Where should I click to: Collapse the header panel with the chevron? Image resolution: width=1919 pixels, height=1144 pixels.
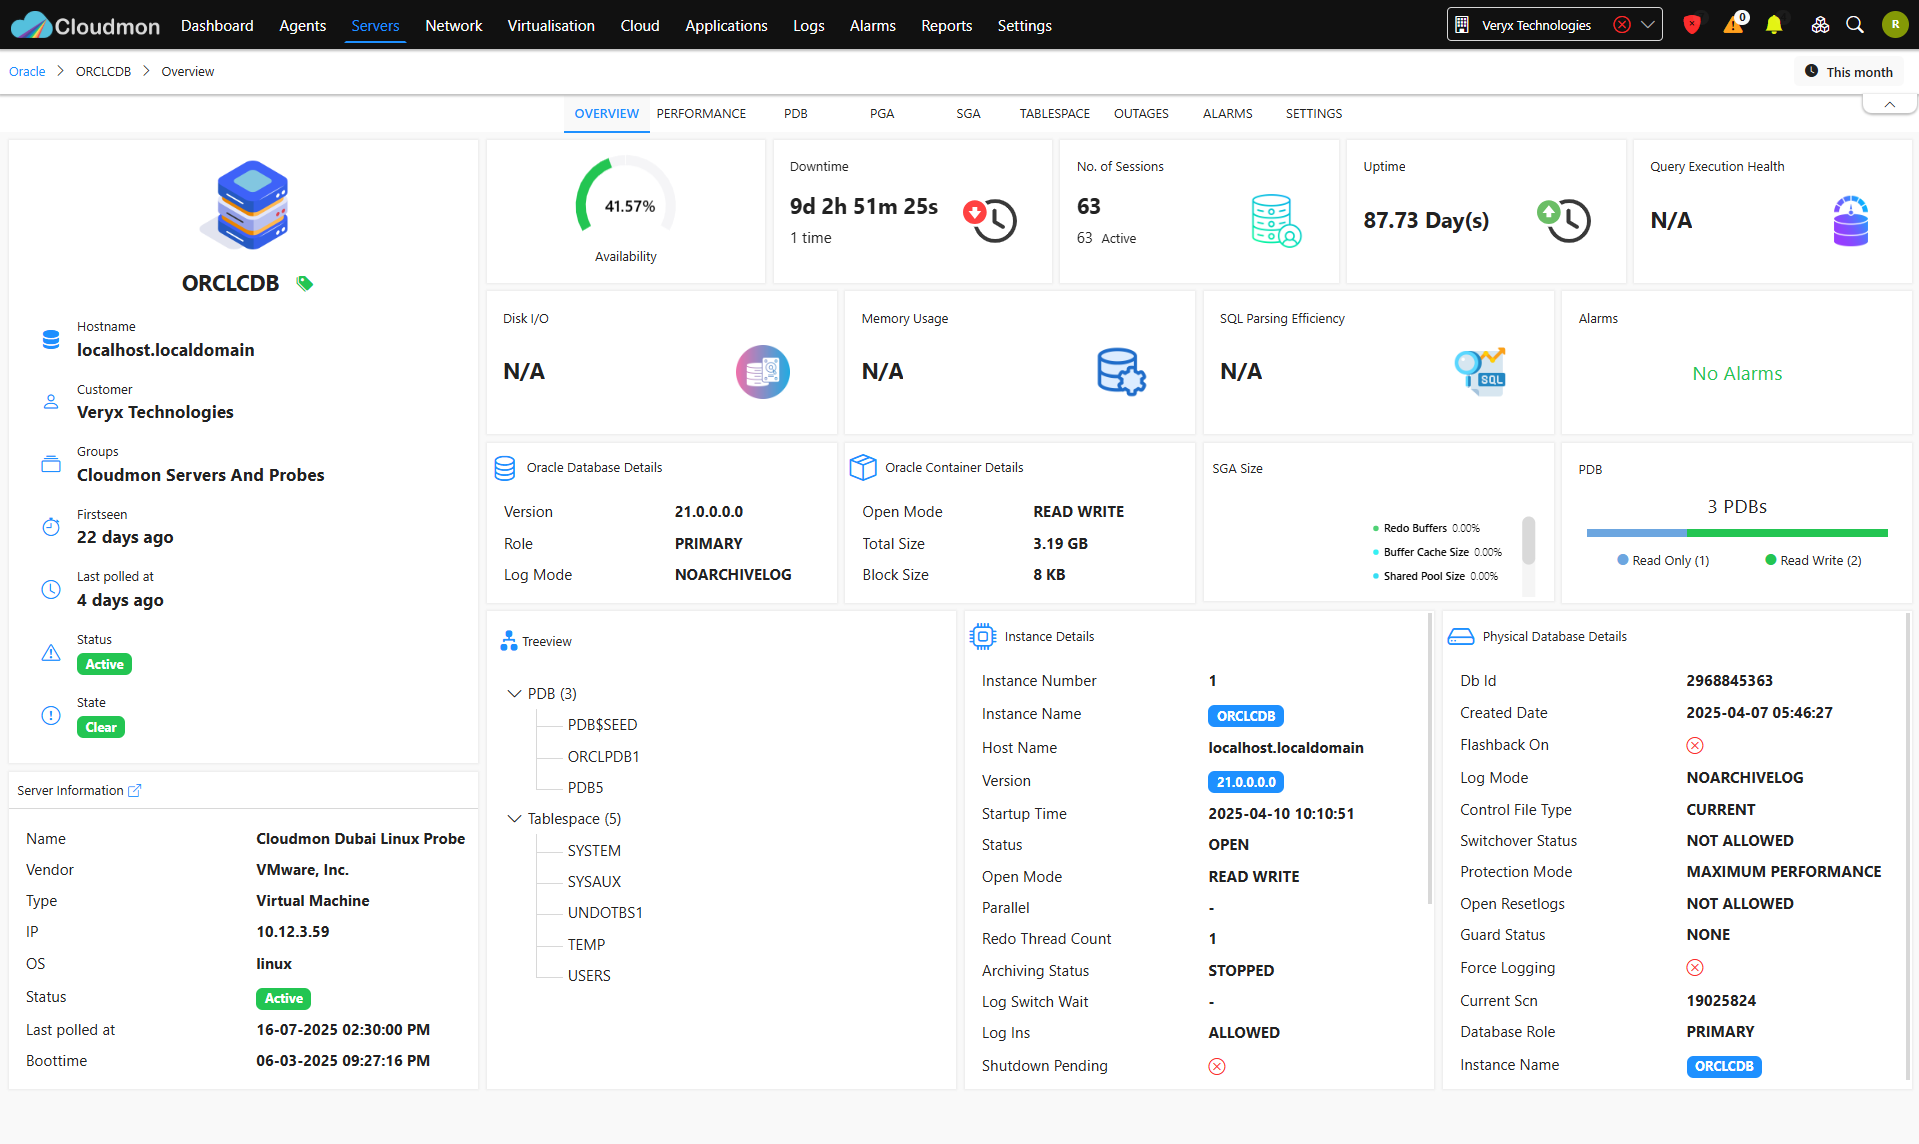[1890, 104]
